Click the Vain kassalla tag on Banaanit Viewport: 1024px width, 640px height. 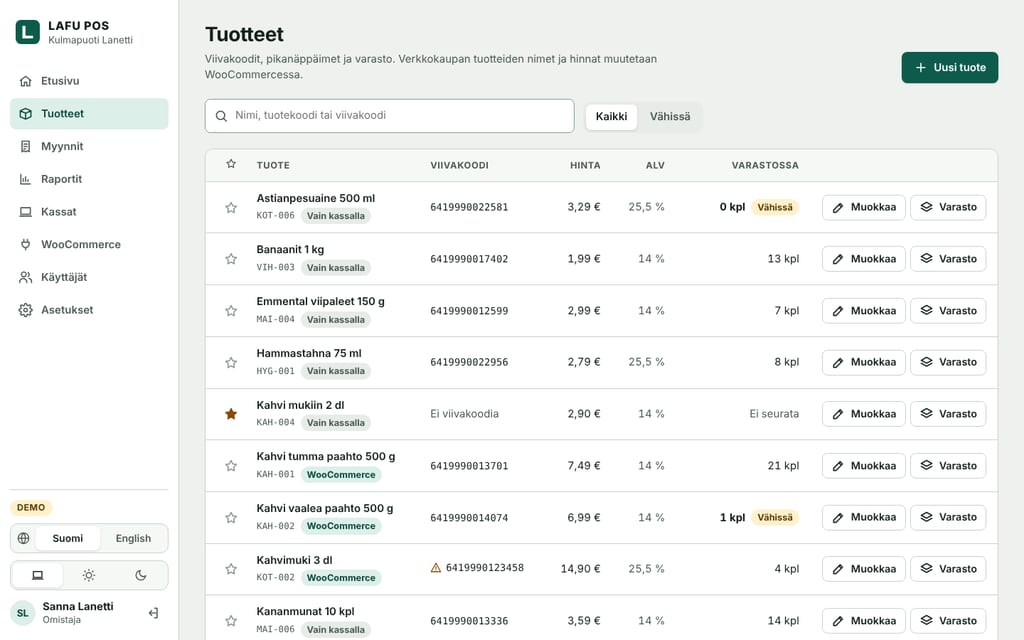pyautogui.click(x=336, y=268)
